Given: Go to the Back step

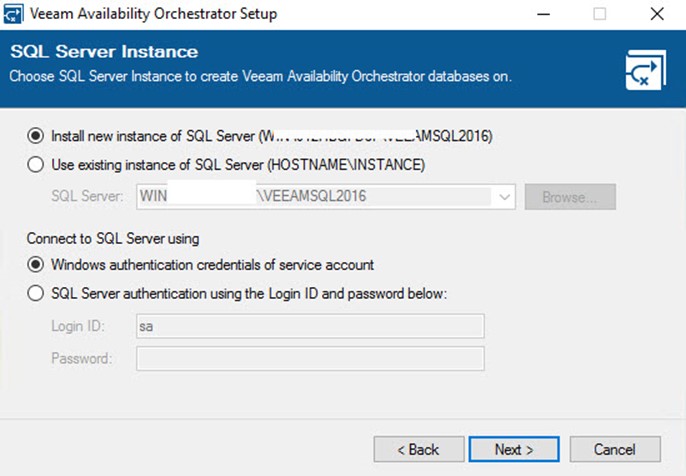Looking at the screenshot, I should coord(419,449).
